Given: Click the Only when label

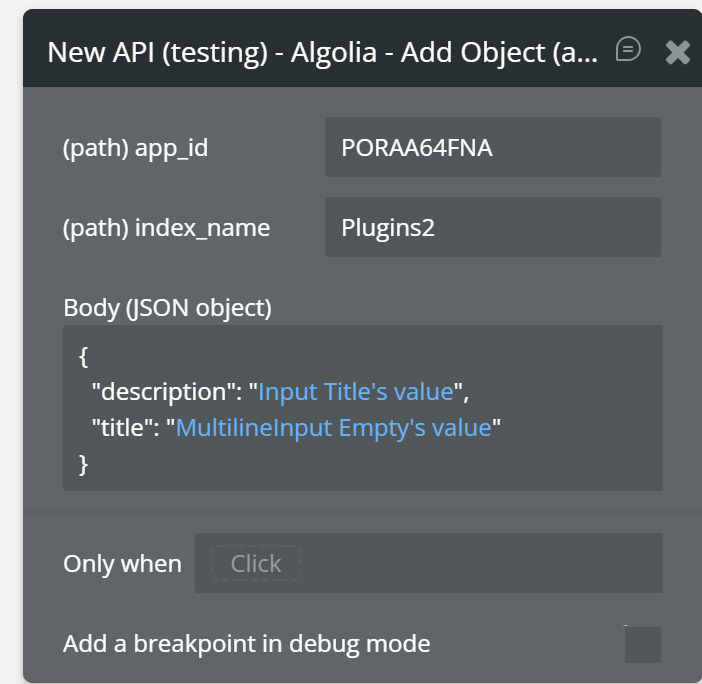Looking at the screenshot, I should [122, 564].
